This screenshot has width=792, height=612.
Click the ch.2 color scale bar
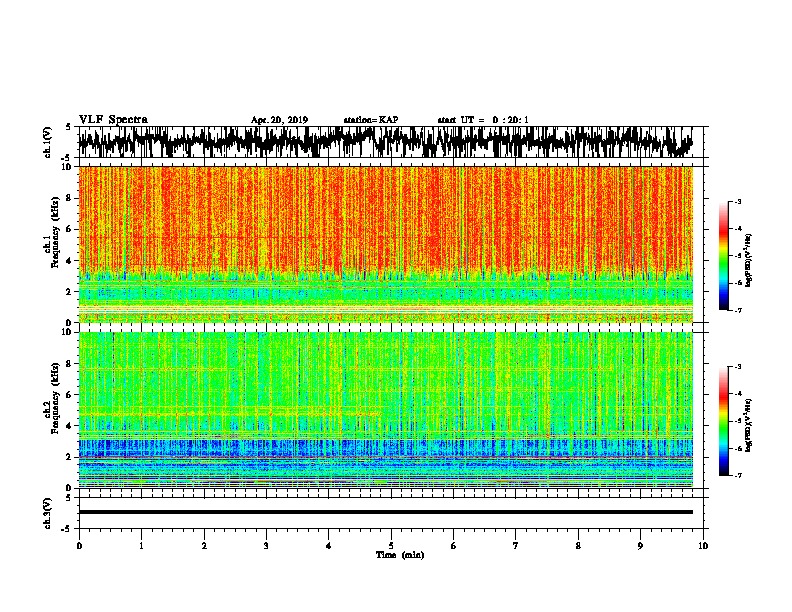pos(723,421)
